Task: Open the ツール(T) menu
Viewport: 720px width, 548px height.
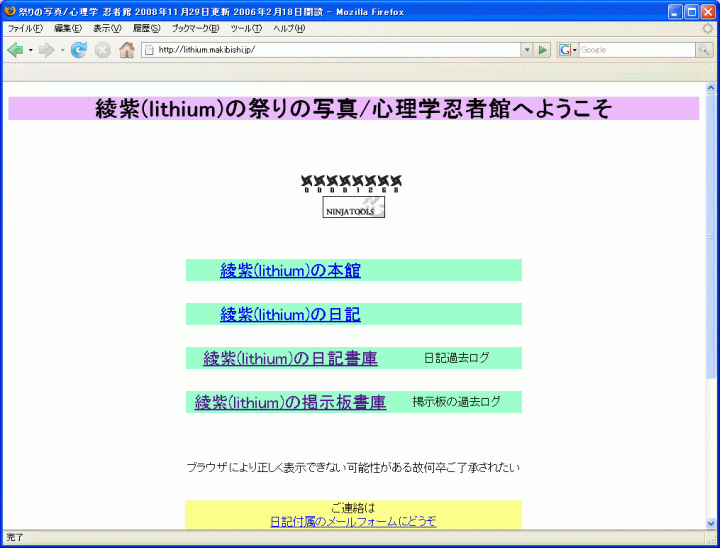Action: click(x=246, y=28)
